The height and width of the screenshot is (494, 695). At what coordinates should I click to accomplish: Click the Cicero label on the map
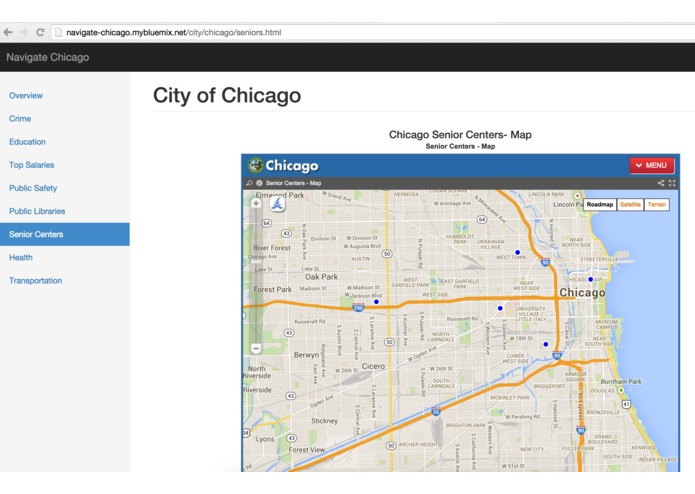tap(373, 366)
